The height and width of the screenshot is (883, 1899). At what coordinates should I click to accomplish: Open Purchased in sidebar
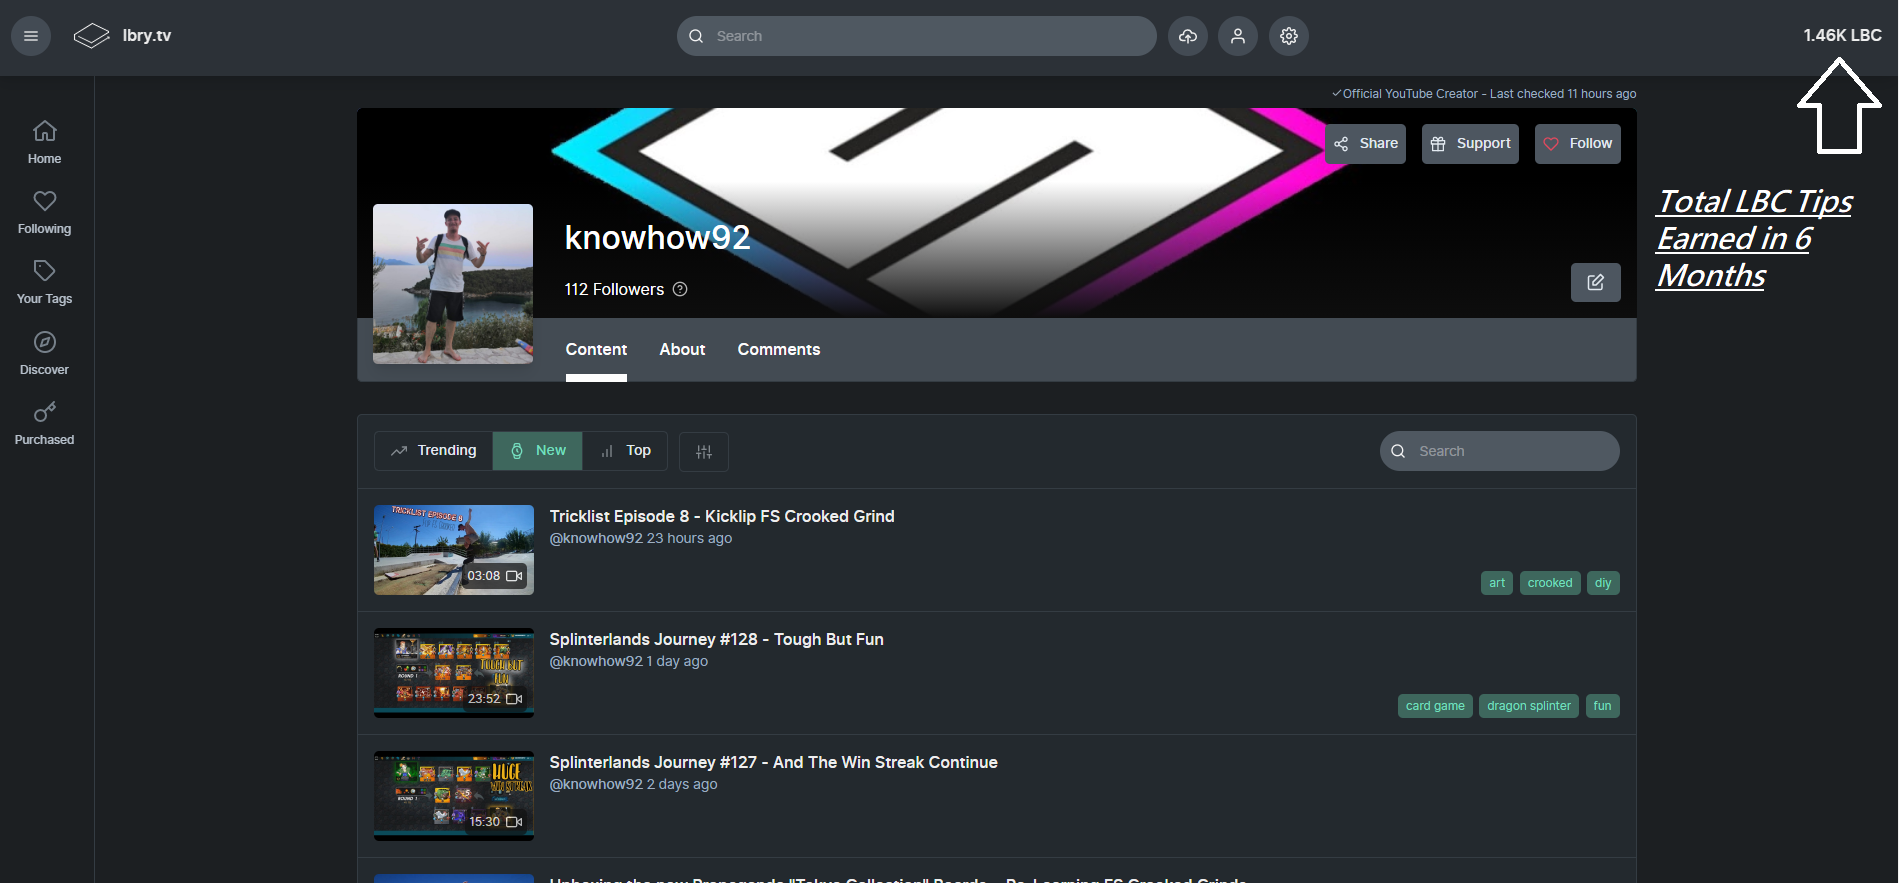45,424
